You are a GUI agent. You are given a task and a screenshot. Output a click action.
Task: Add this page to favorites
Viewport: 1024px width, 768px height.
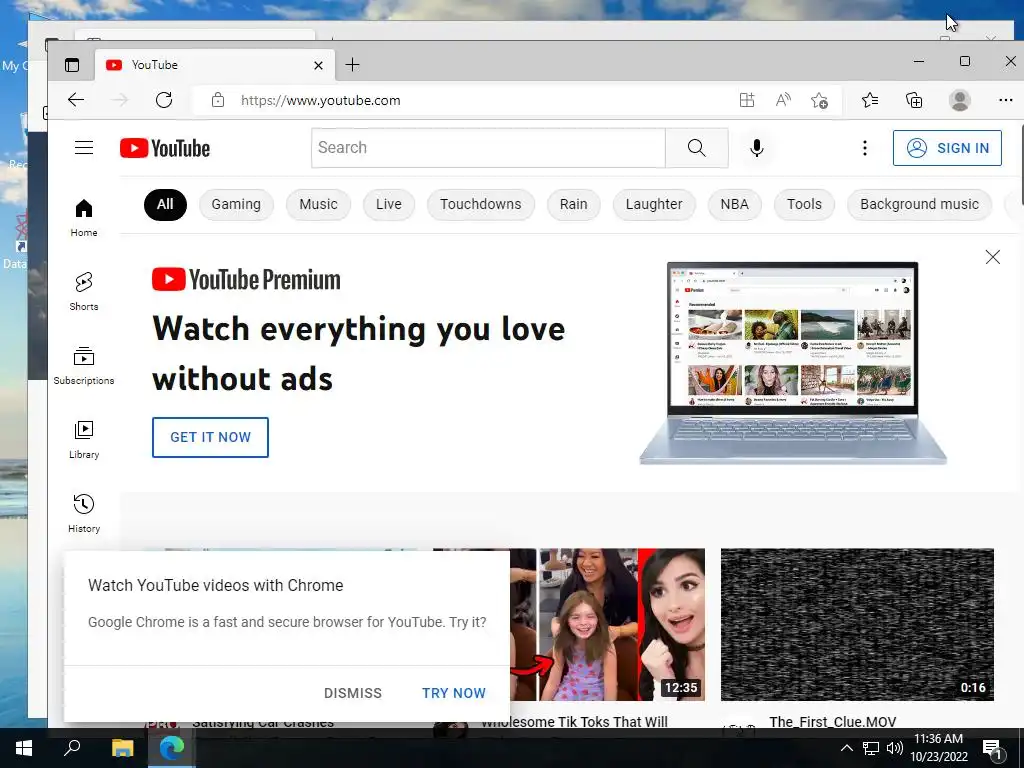point(819,100)
